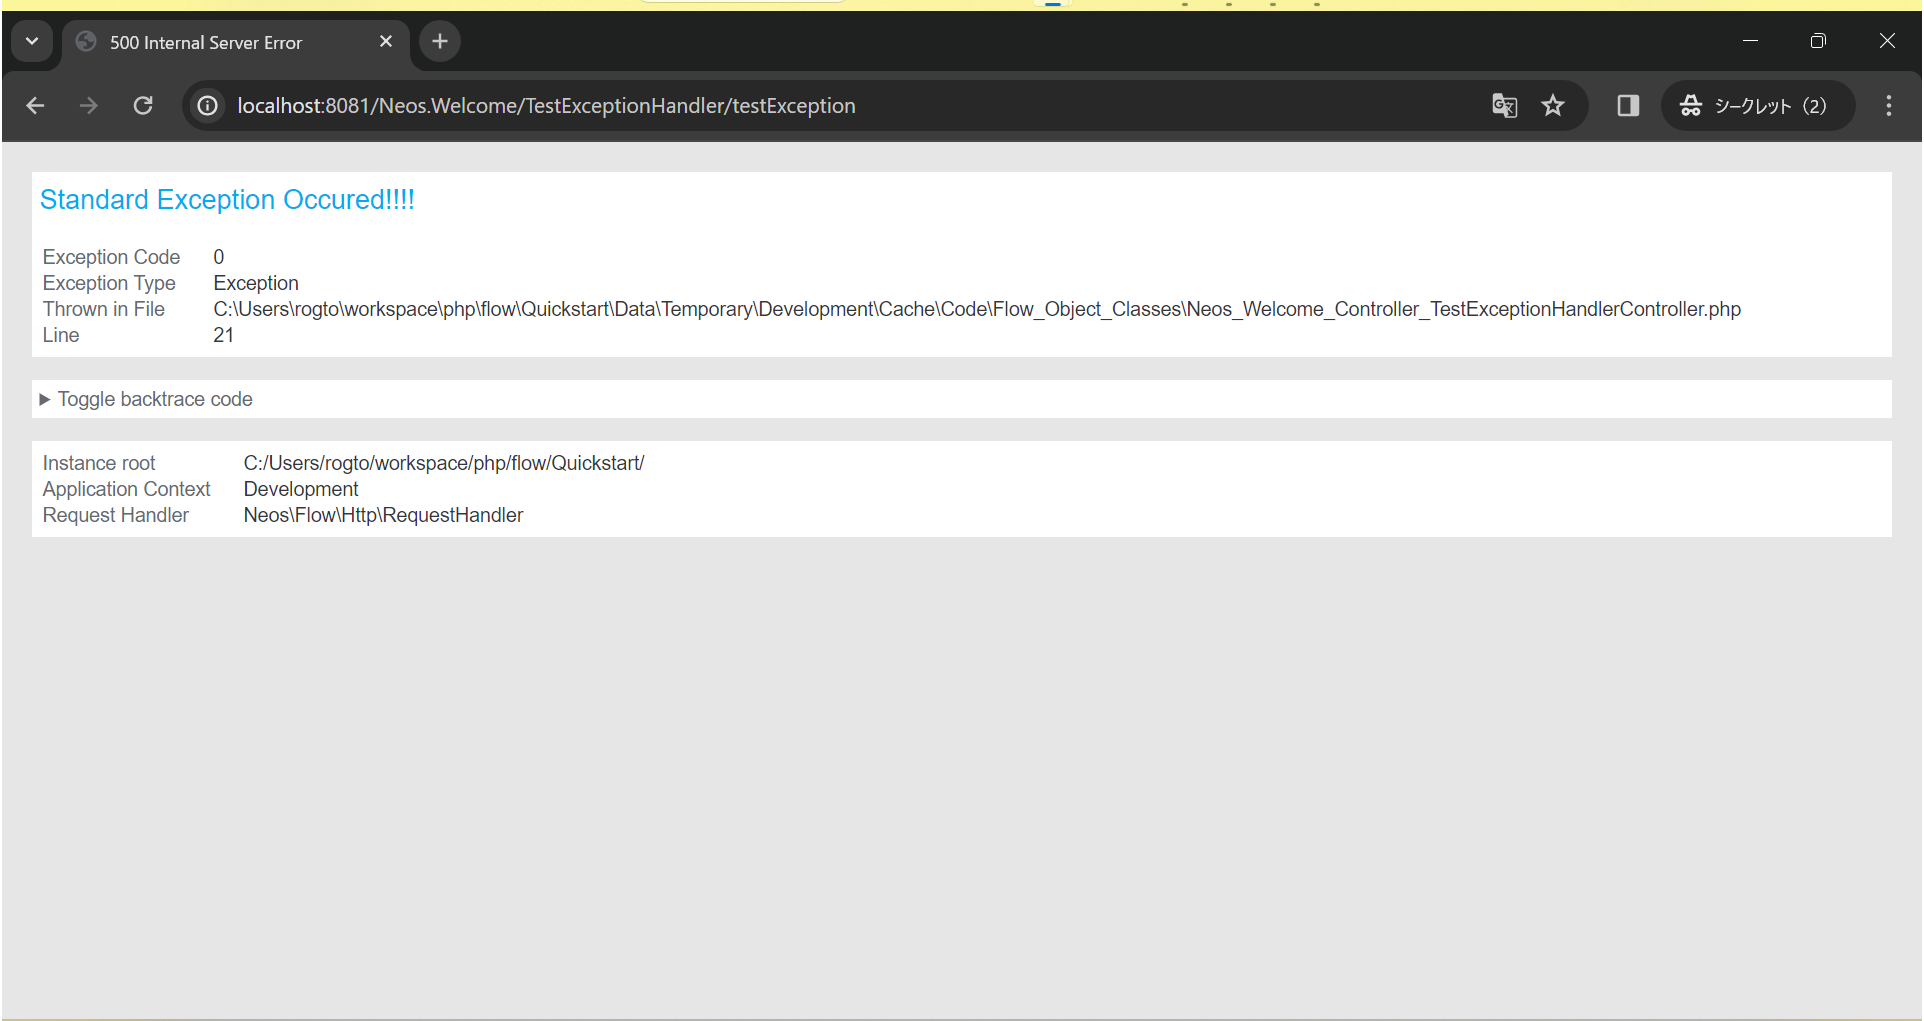The height and width of the screenshot is (1021, 1924).
Task: Open the browser side panel
Action: (x=1628, y=106)
